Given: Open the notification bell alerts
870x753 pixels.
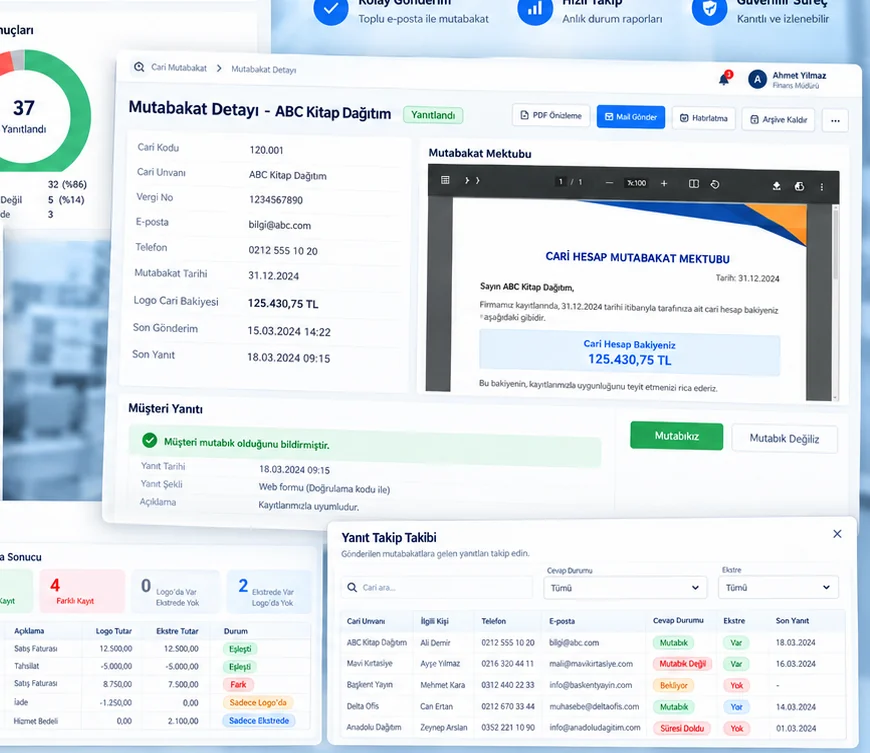Looking at the screenshot, I should [x=724, y=79].
